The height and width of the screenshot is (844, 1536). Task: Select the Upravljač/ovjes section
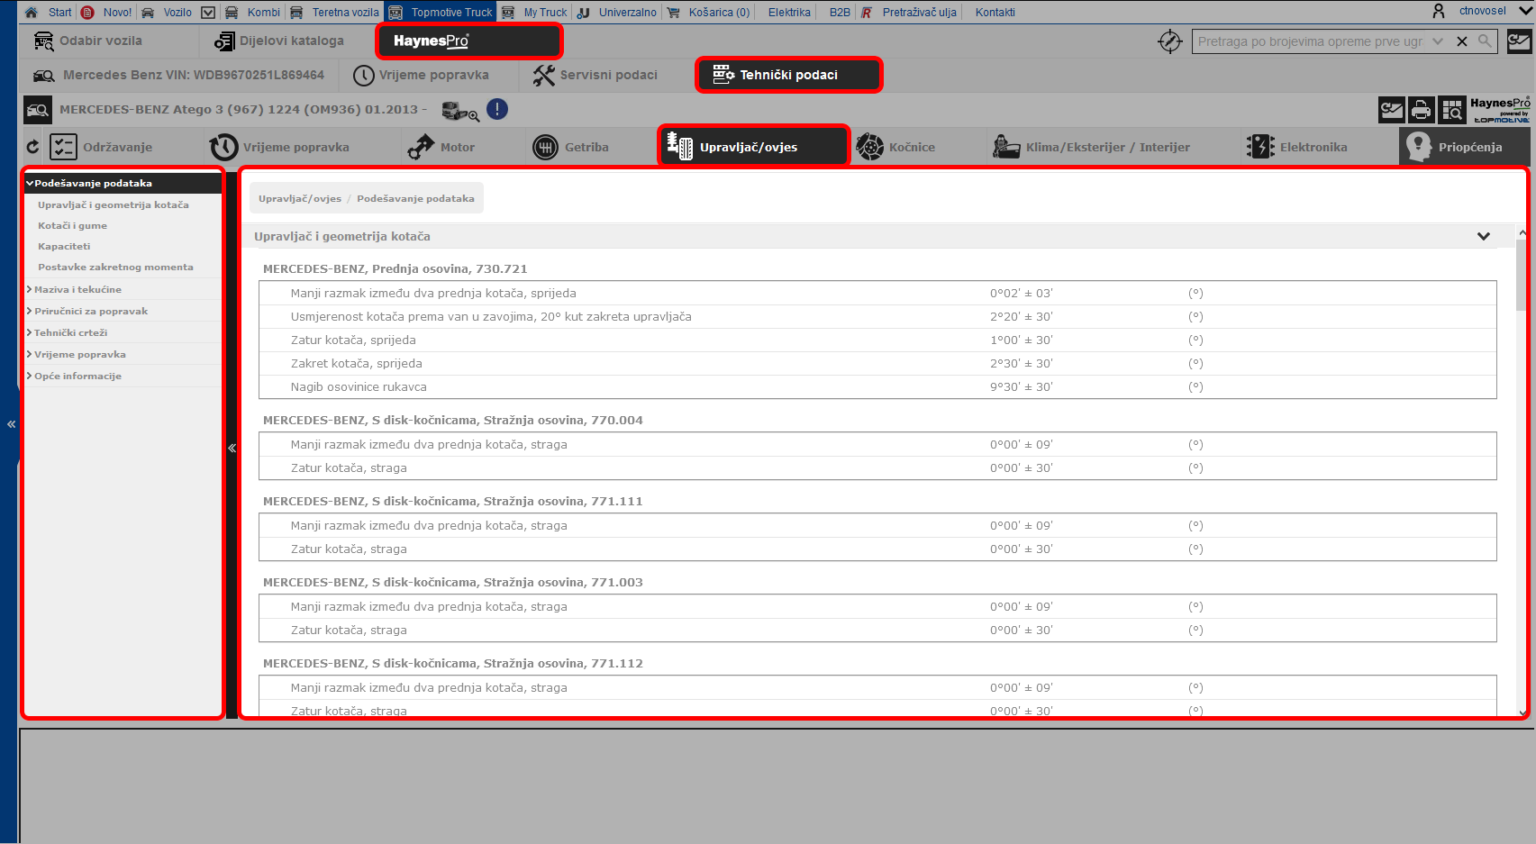(753, 147)
